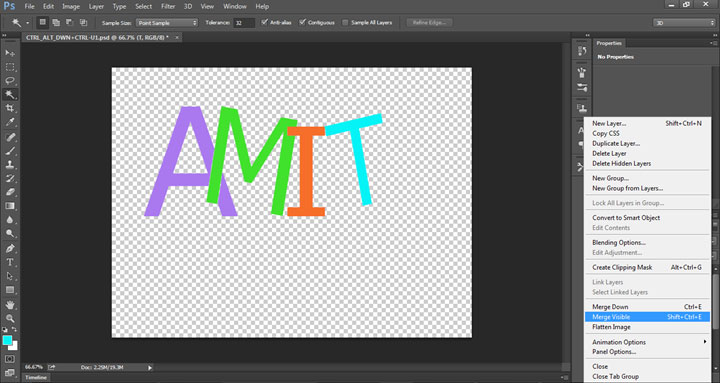Choose Create Clipping Mask entry
This screenshot has width=720, height=383.
pos(647,267)
